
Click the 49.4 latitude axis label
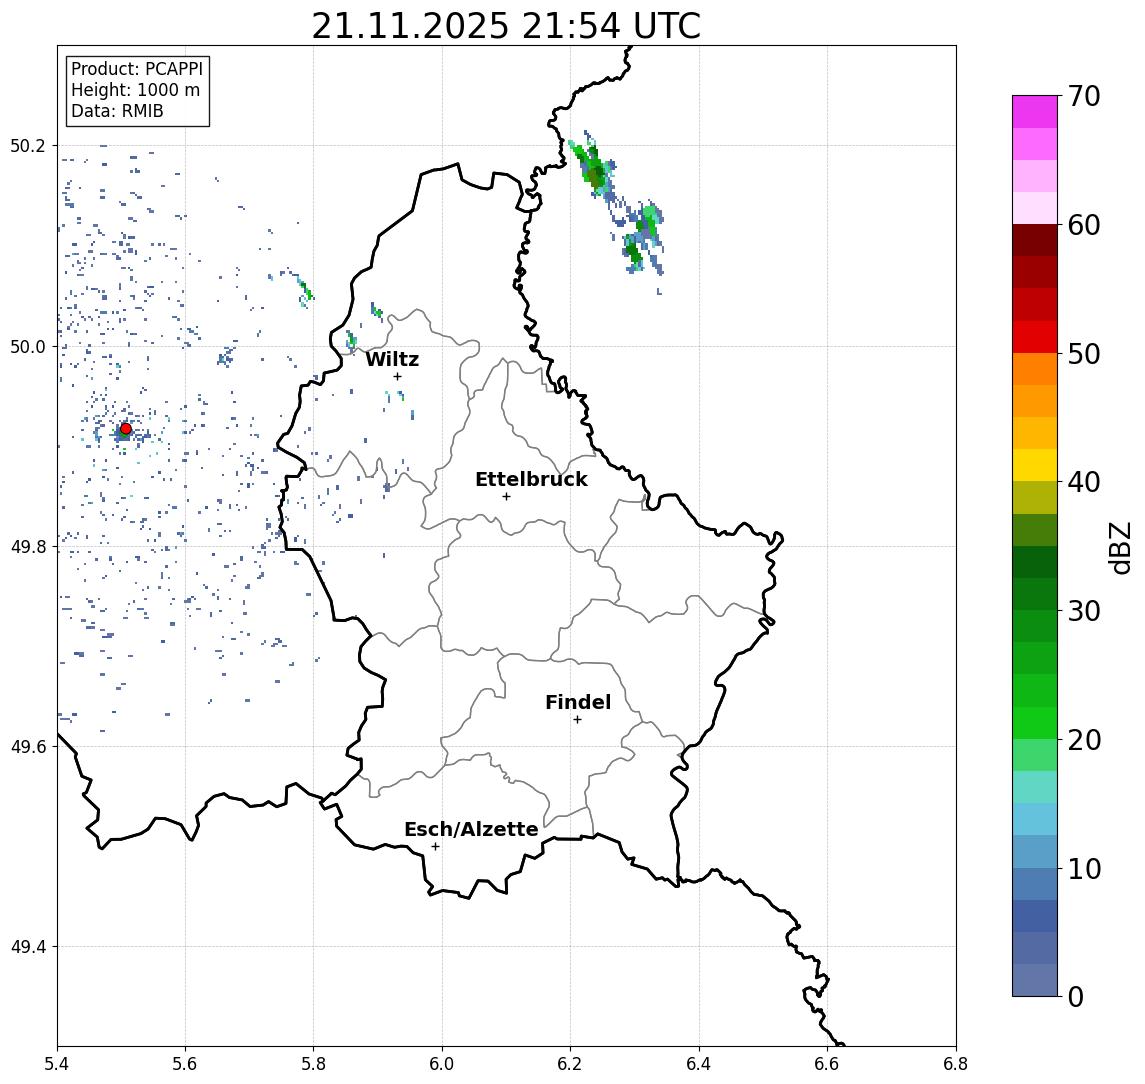click(28, 947)
